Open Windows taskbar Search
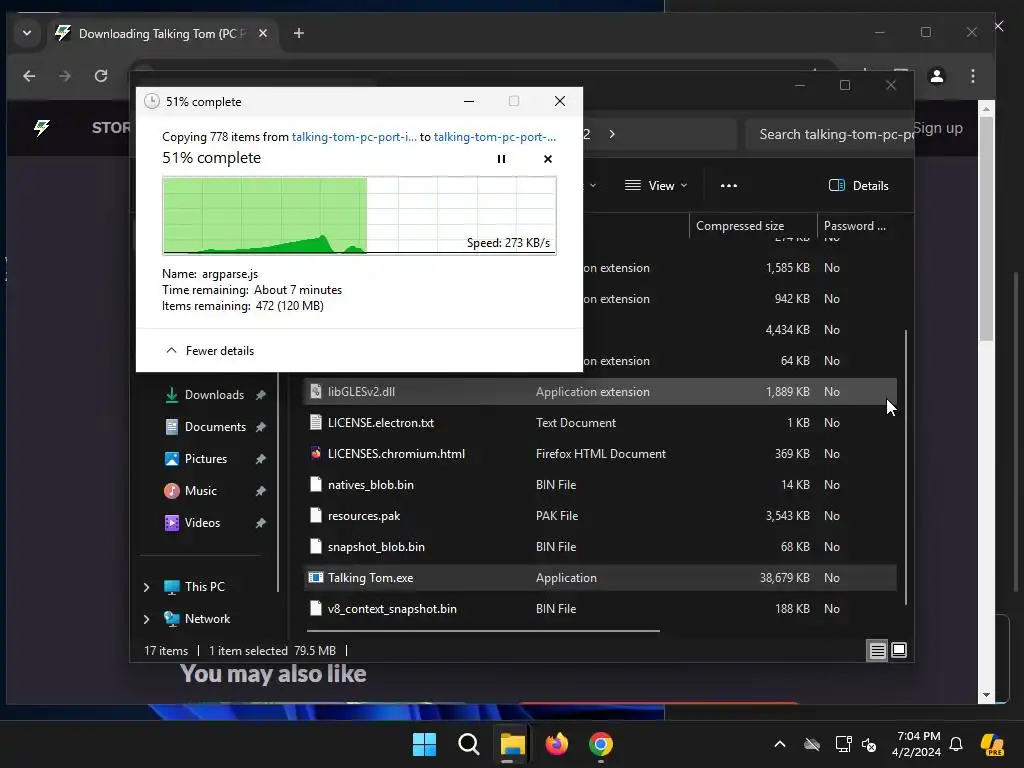1024x768 pixels. pyautogui.click(x=469, y=744)
